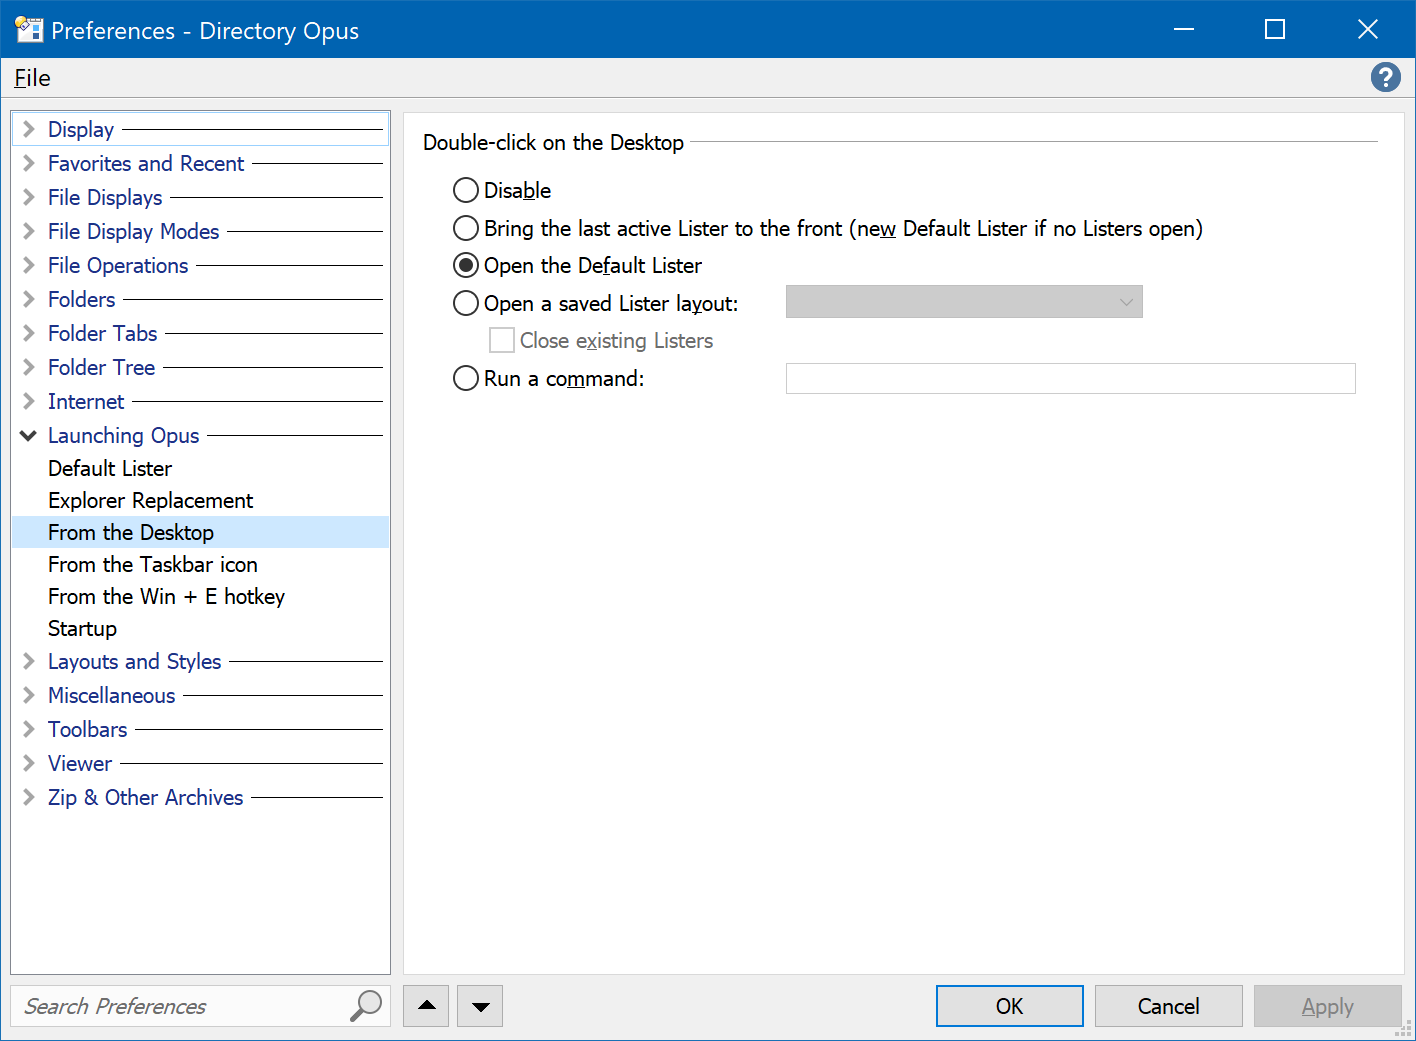This screenshot has height=1041, width=1416.
Task: Collapse the Launching Opus category
Action: coord(29,435)
